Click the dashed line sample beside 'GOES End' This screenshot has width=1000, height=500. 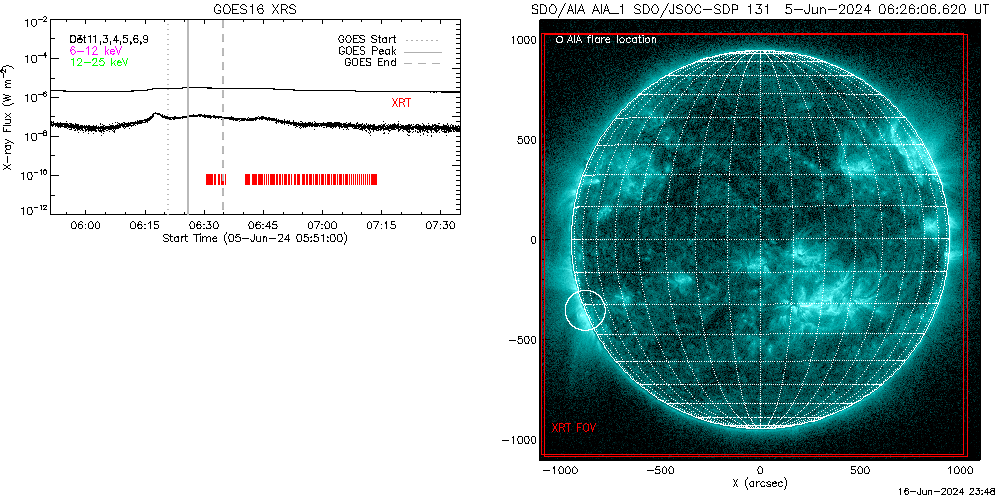click(x=423, y=62)
